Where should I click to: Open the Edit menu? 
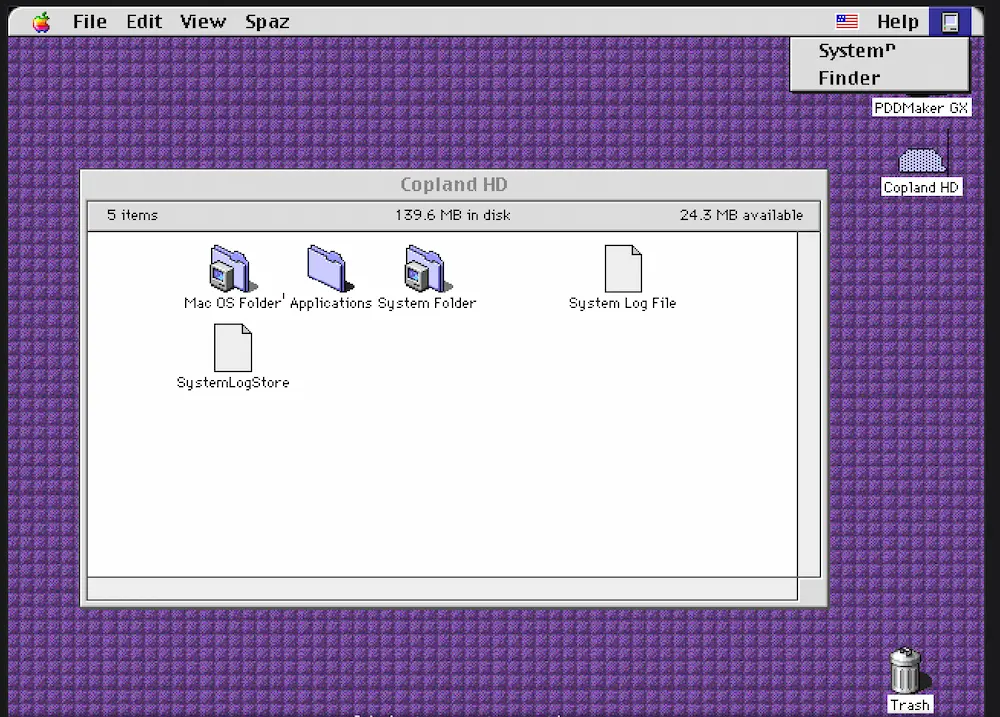143,22
